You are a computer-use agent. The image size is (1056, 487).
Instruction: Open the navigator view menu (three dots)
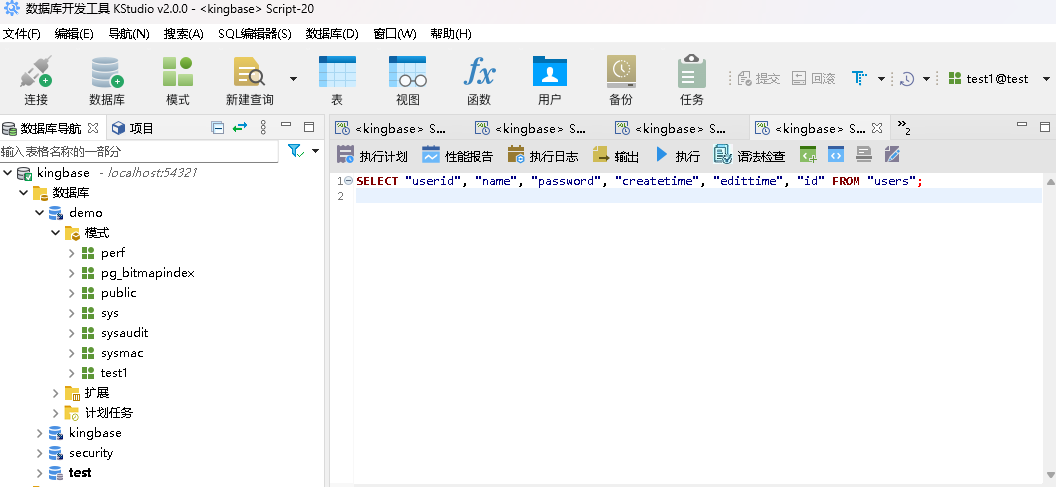(263, 127)
